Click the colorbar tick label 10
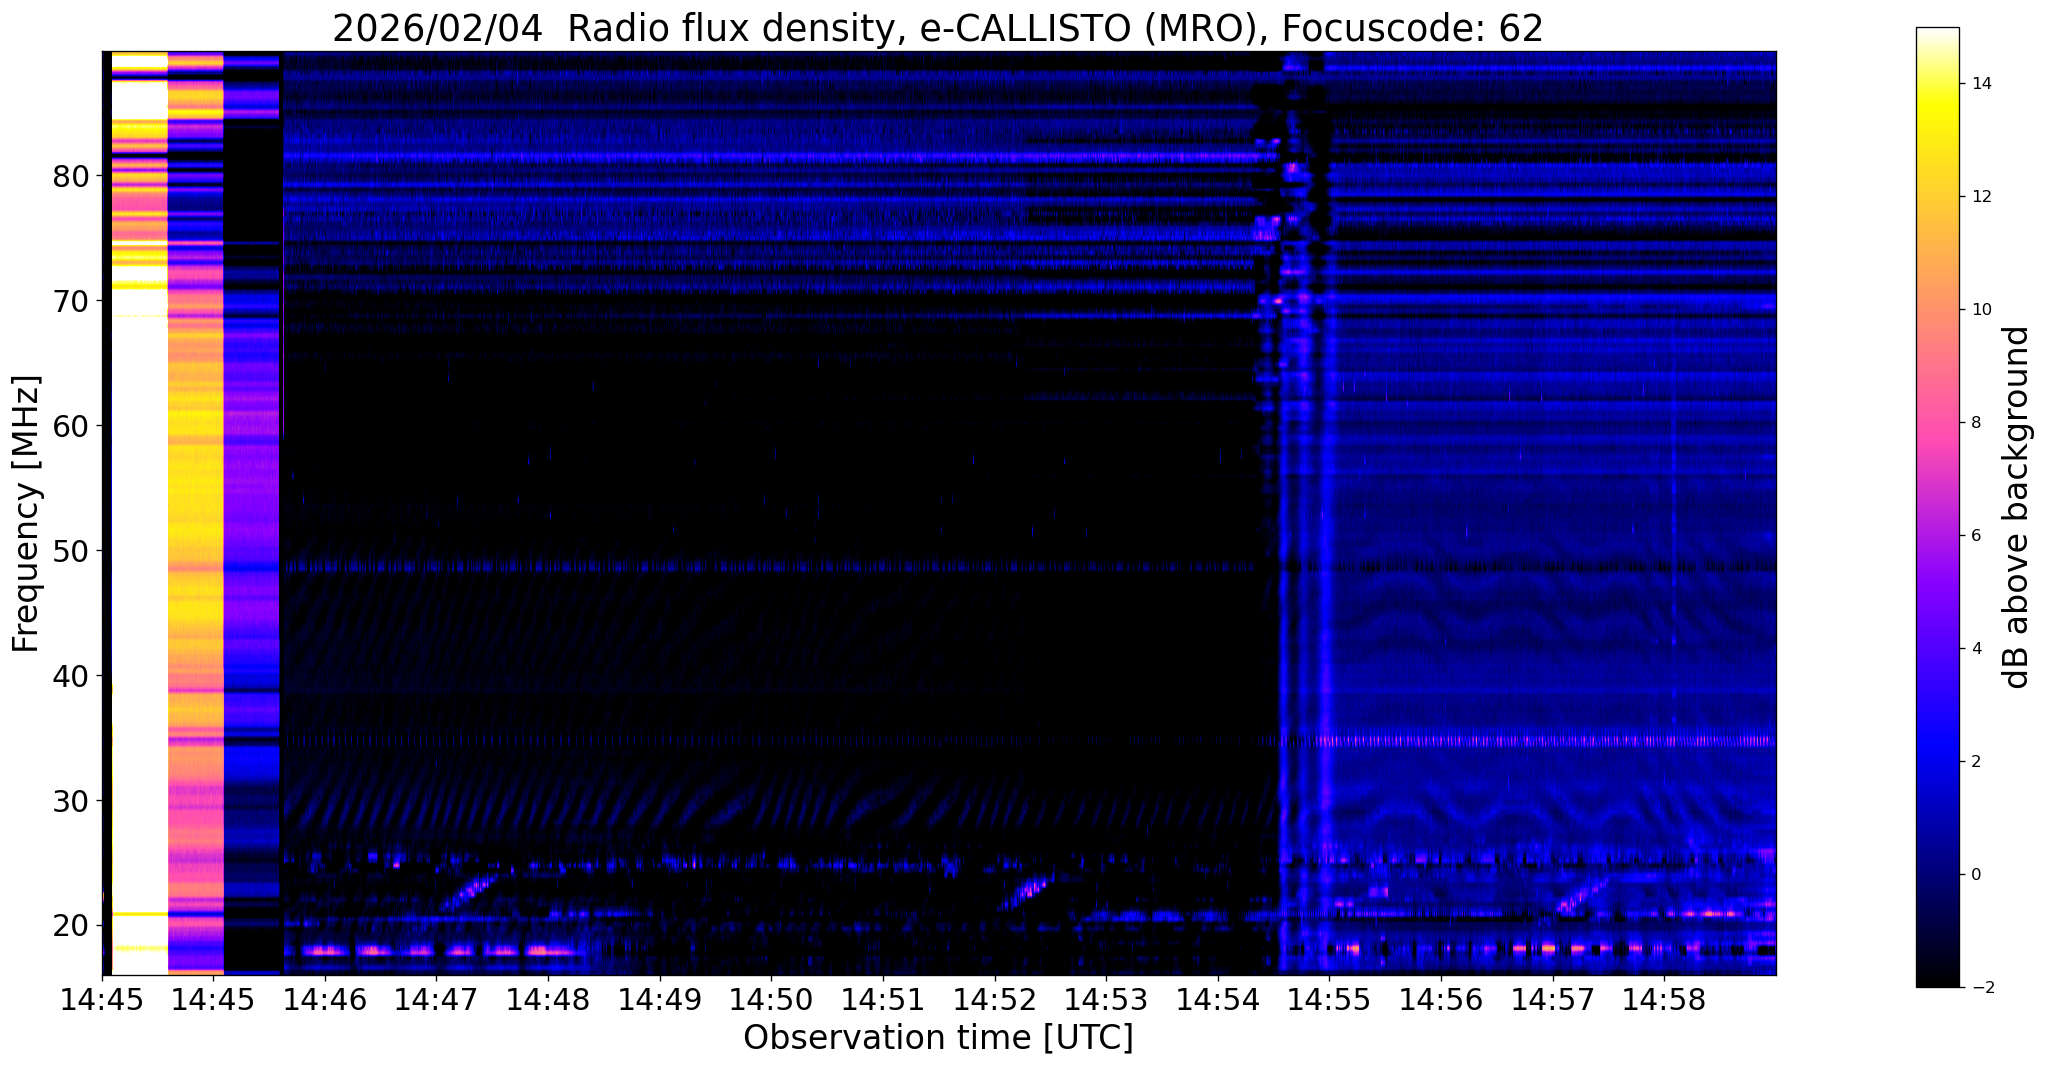 [1982, 310]
